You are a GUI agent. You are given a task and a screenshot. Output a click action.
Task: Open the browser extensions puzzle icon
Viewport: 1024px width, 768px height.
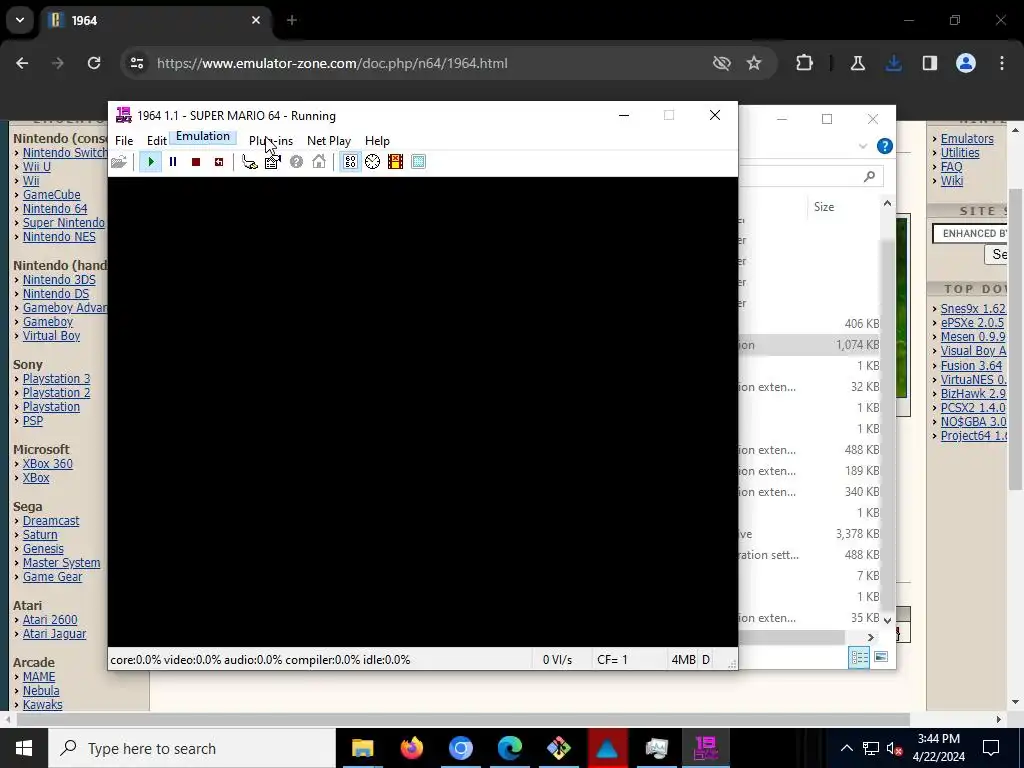coord(805,63)
